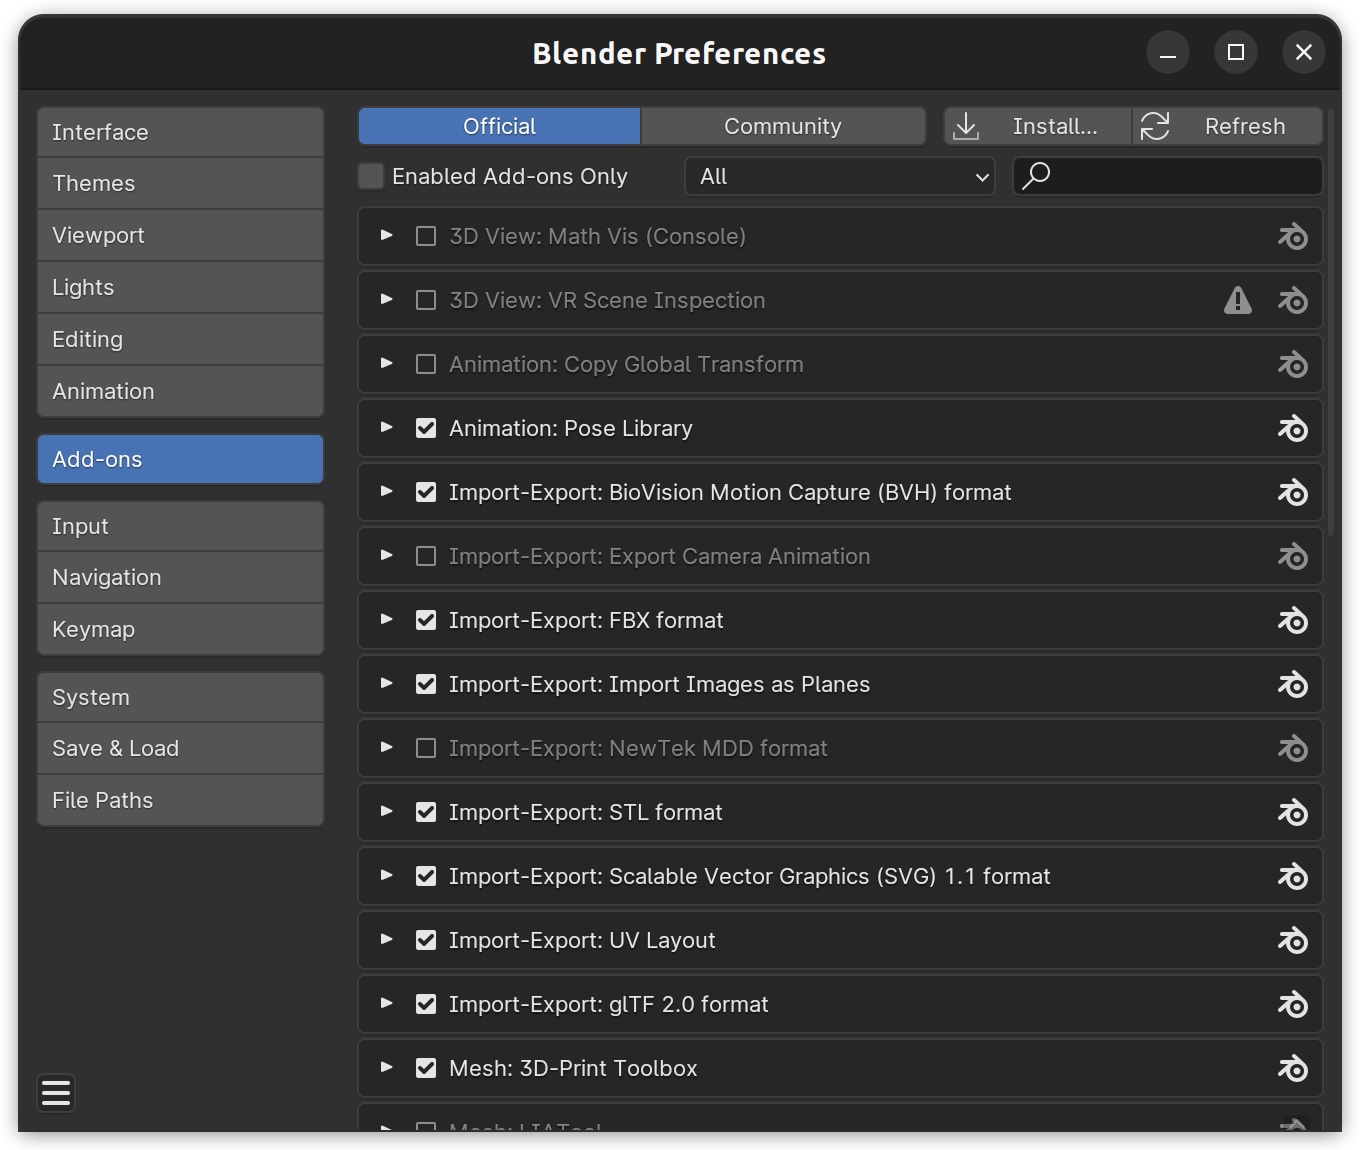The width and height of the screenshot is (1360, 1150).
Task: Click Blender logo icon on Import Images as Planes row
Action: pyautogui.click(x=1292, y=685)
